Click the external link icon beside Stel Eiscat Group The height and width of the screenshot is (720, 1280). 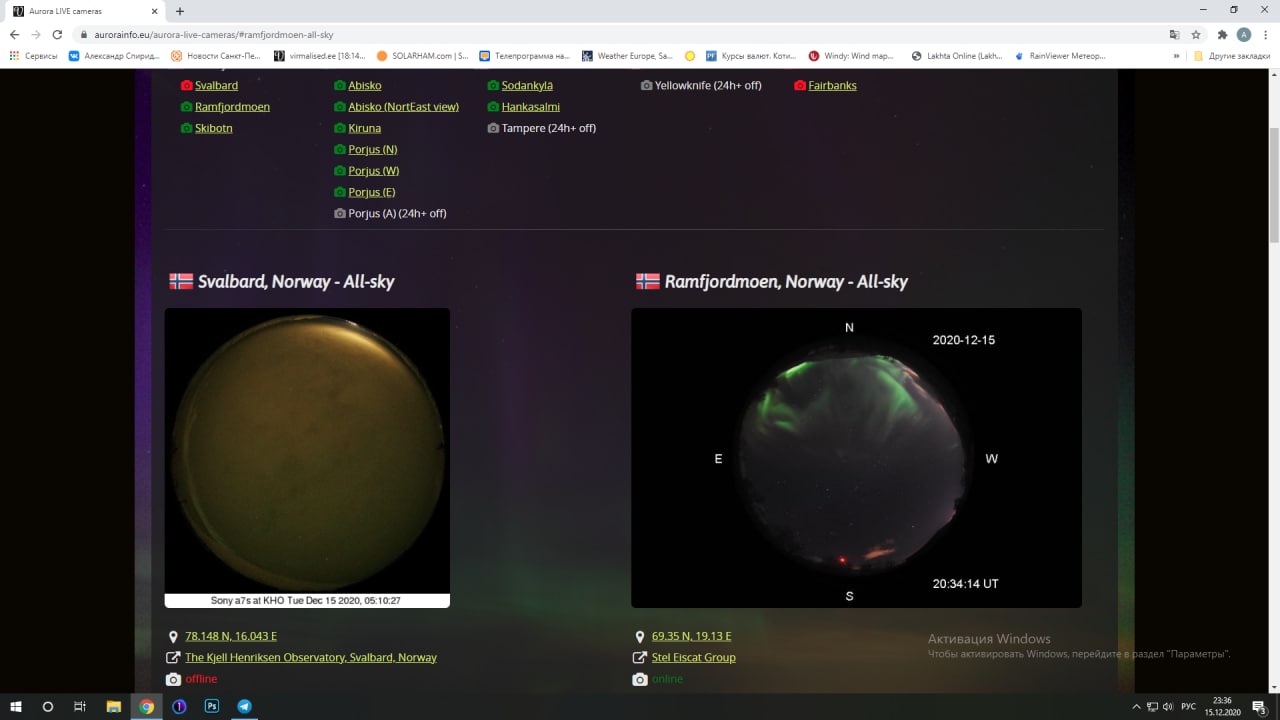(x=640, y=658)
